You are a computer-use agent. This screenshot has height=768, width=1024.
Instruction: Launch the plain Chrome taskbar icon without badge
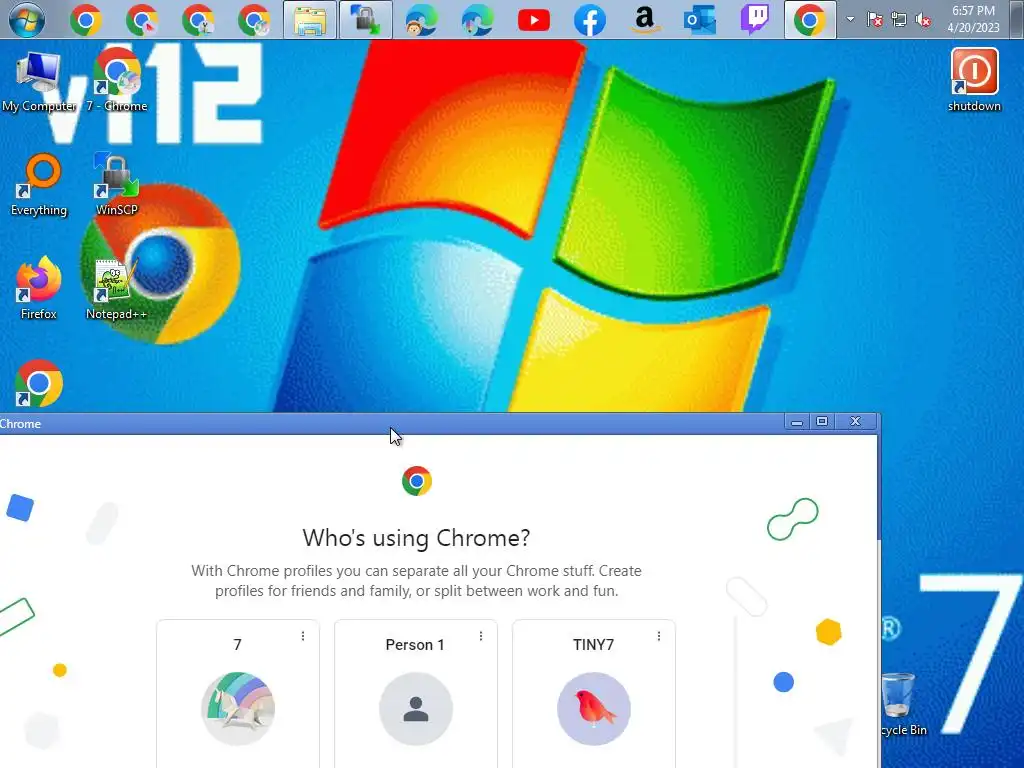(x=86, y=20)
